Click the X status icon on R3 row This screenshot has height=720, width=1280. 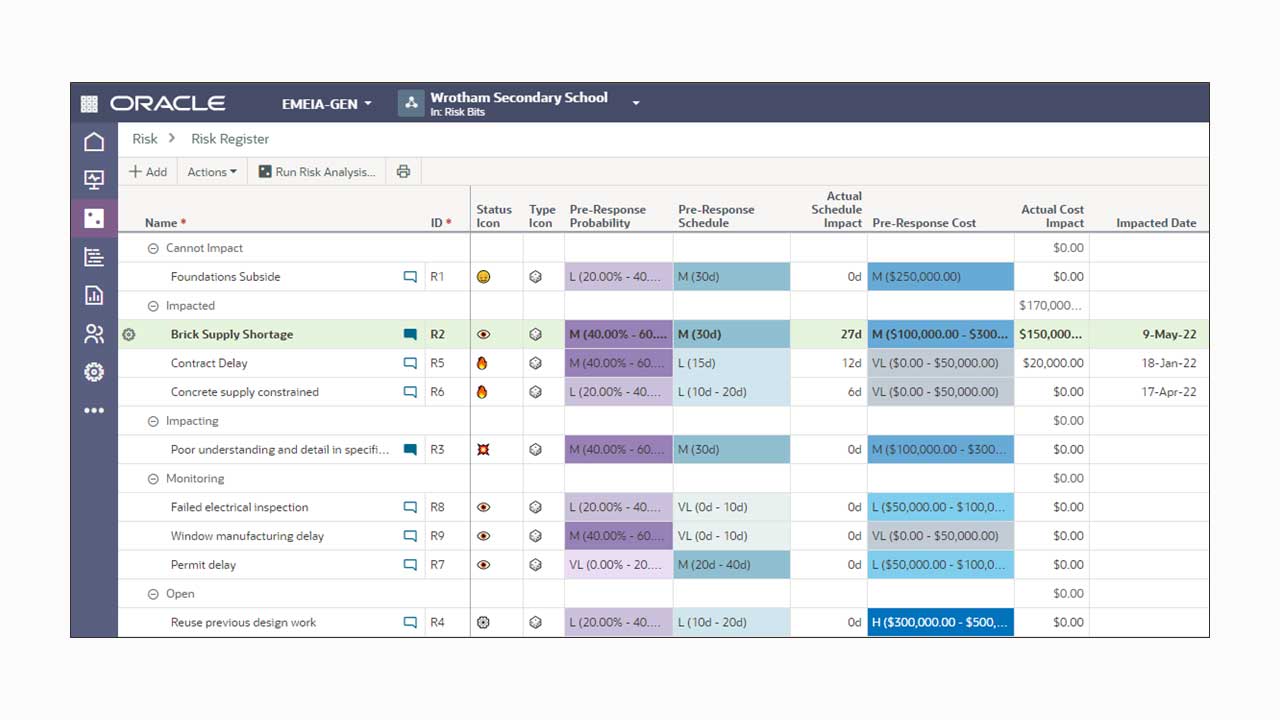pyautogui.click(x=483, y=449)
